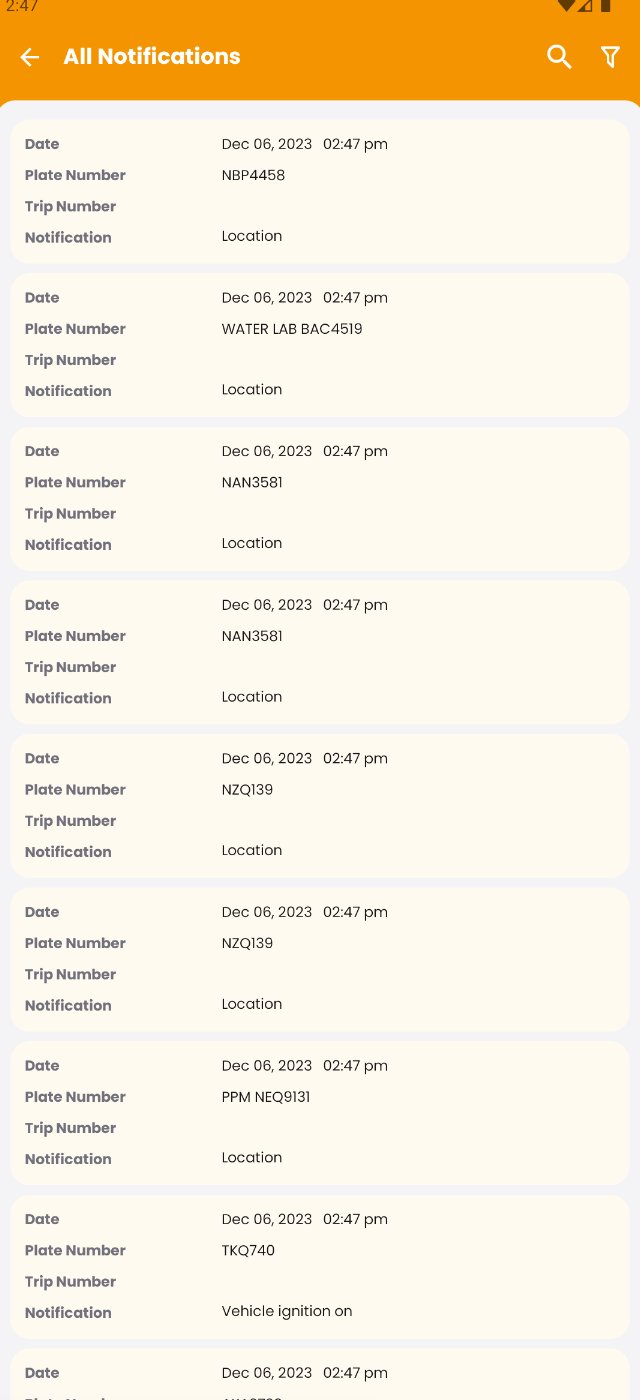The image size is (640, 1400).
Task: Tap Location on the WATER LAB BAC4519 card
Action: [252, 390]
